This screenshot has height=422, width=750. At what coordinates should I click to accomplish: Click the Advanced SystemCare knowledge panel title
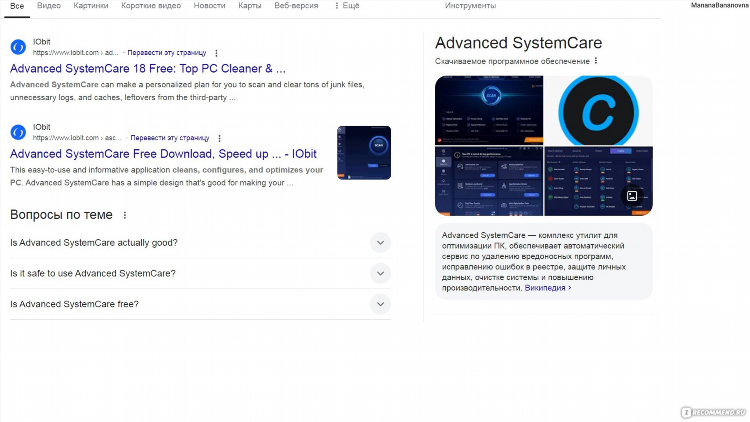click(x=518, y=43)
